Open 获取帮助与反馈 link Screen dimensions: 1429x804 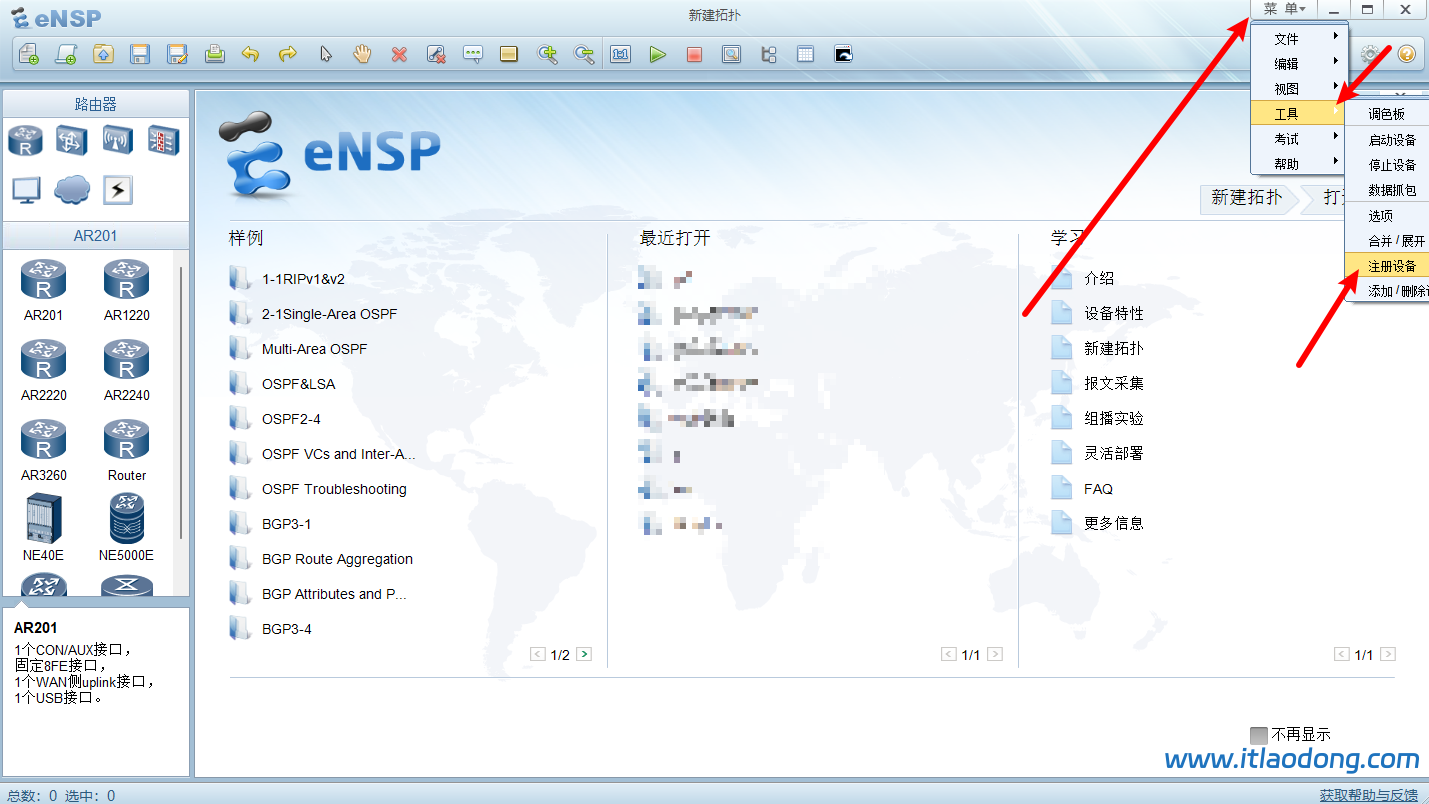(x=1368, y=795)
